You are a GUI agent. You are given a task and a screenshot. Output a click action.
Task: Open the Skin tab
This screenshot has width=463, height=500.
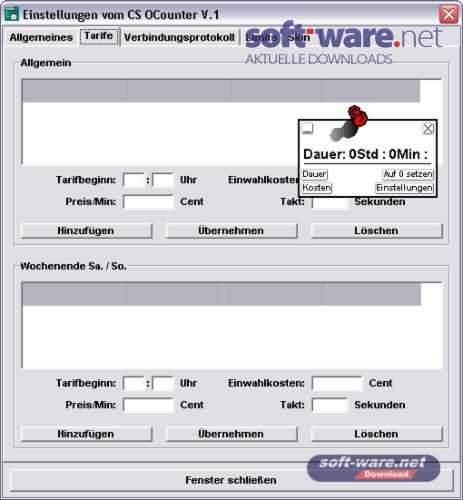tap(299, 37)
